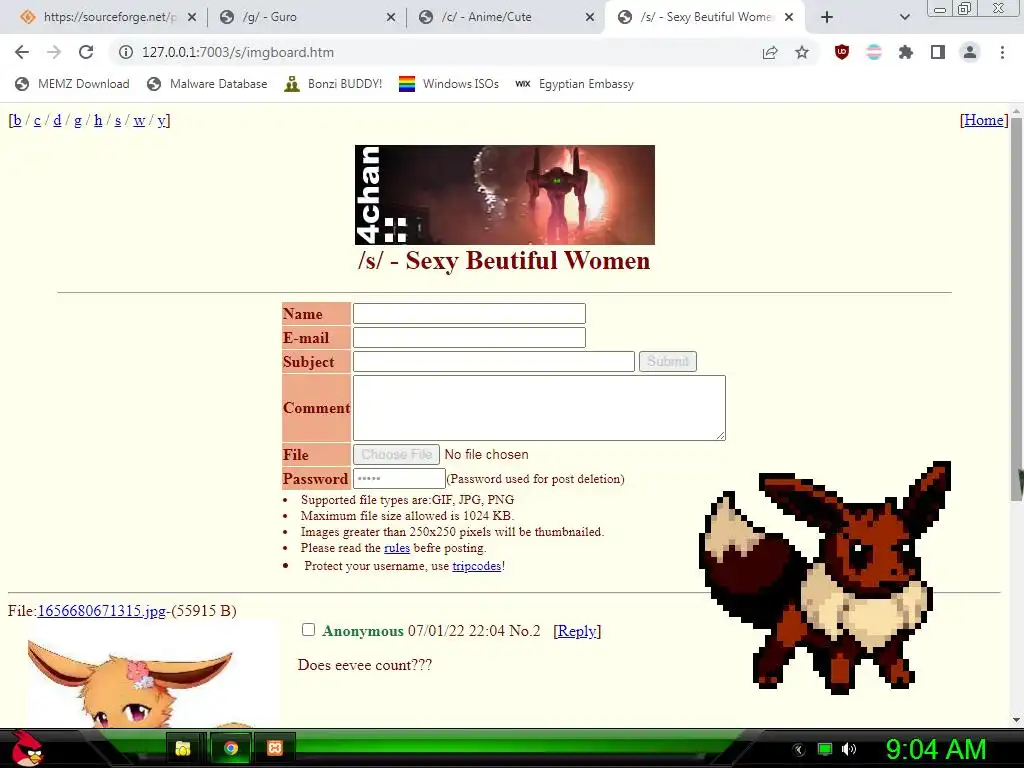The image size is (1024, 768).
Task: Open the tripcodes link
Action: (477, 566)
